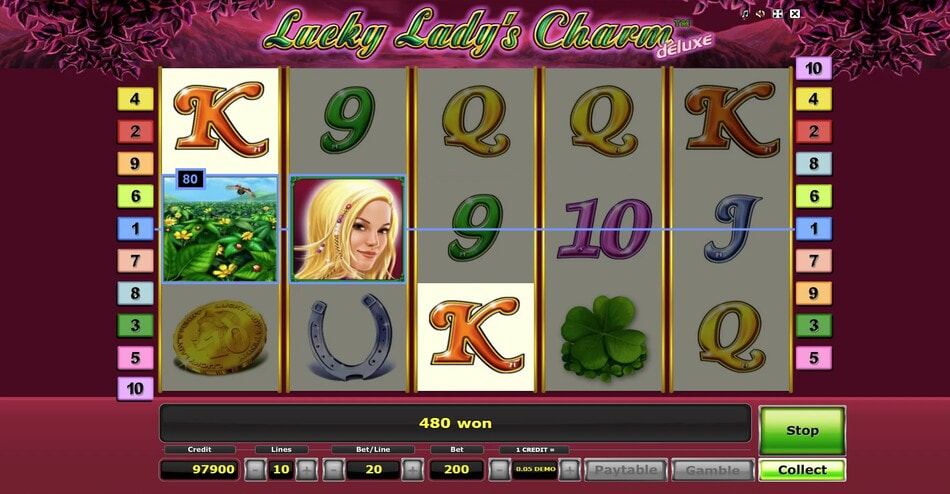Toggle the muted speaker sound icon

pos(761,13)
